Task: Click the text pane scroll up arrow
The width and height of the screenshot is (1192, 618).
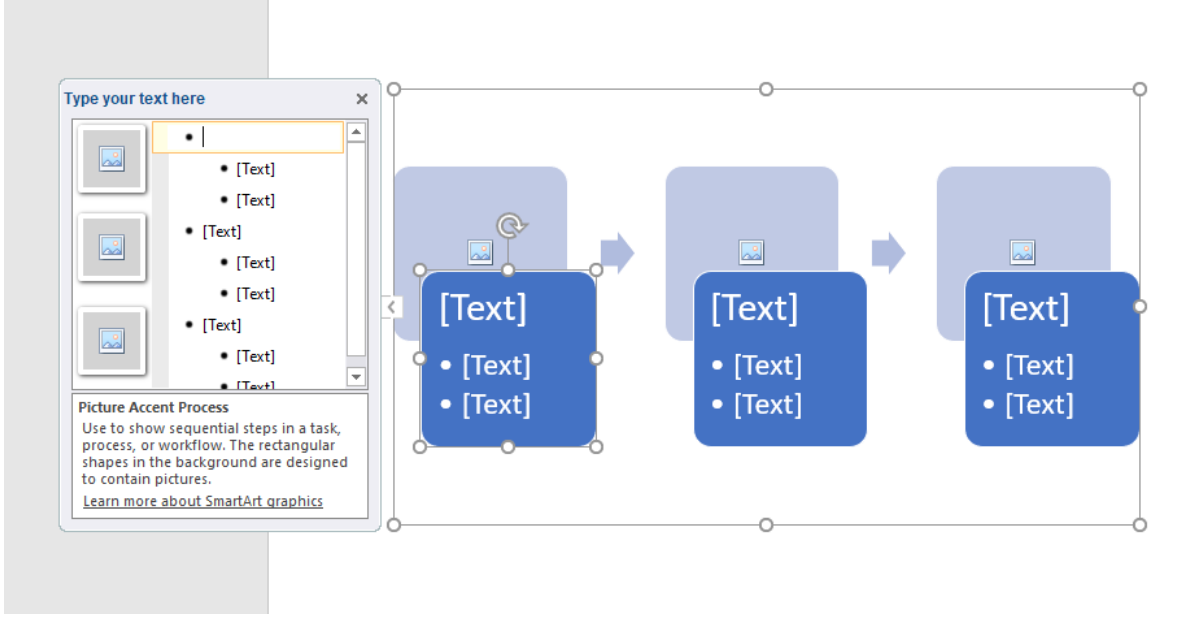Action: [x=356, y=132]
